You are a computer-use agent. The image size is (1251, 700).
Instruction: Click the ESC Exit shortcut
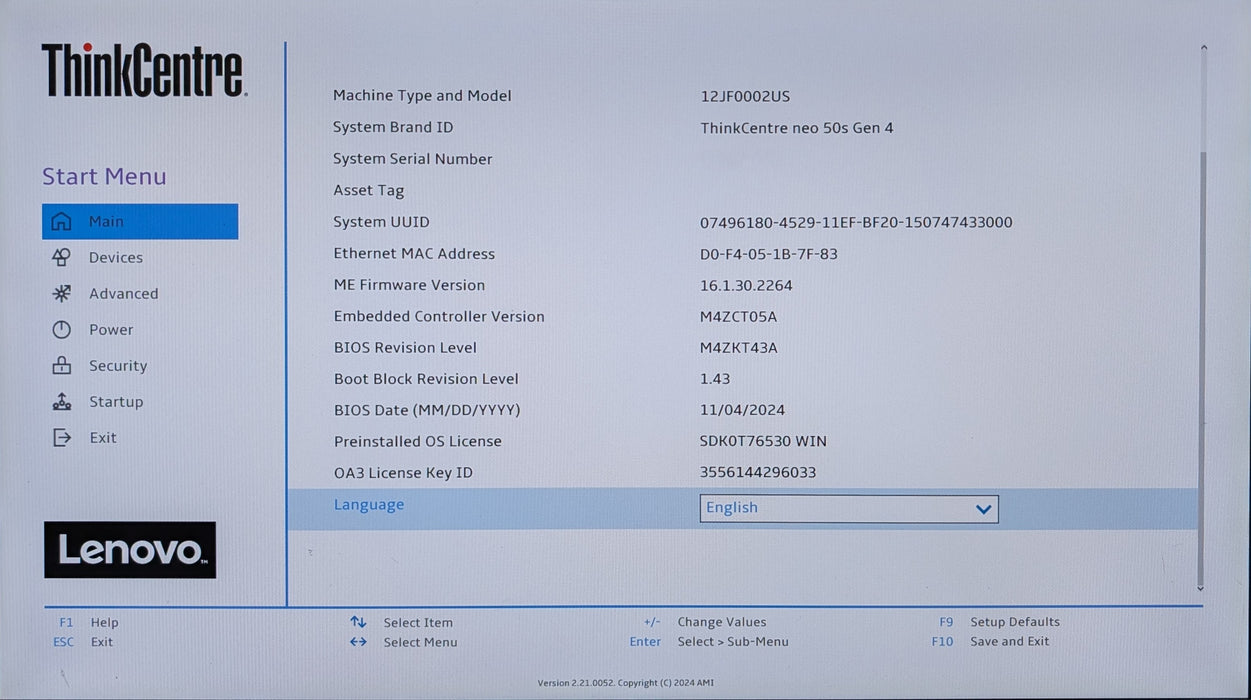(83, 642)
